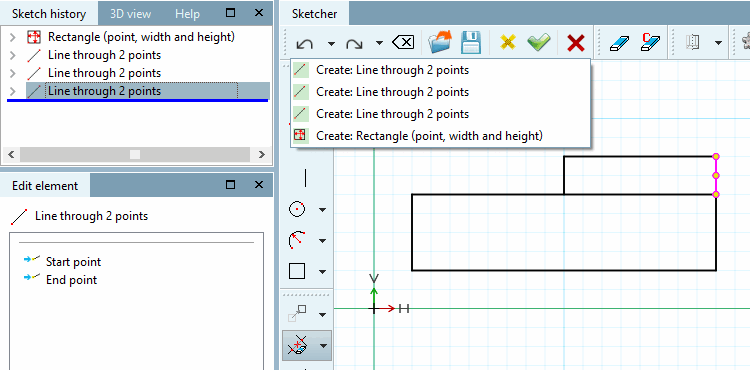
Task: Select the arc drawing tool
Action: pyautogui.click(x=297, y=240)
